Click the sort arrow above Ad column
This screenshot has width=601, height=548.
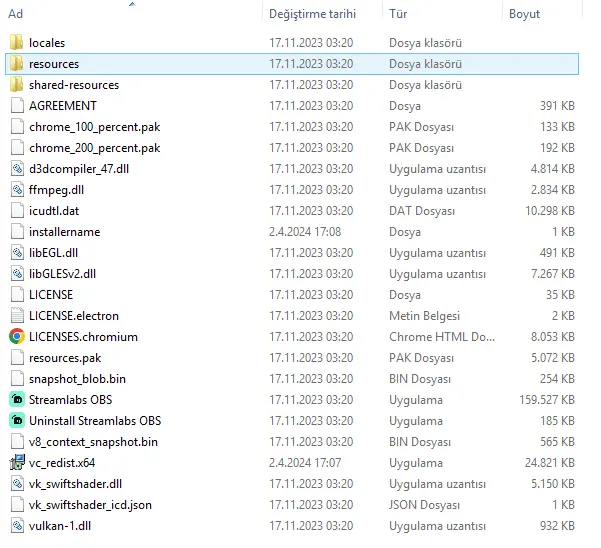click(132, 4)
